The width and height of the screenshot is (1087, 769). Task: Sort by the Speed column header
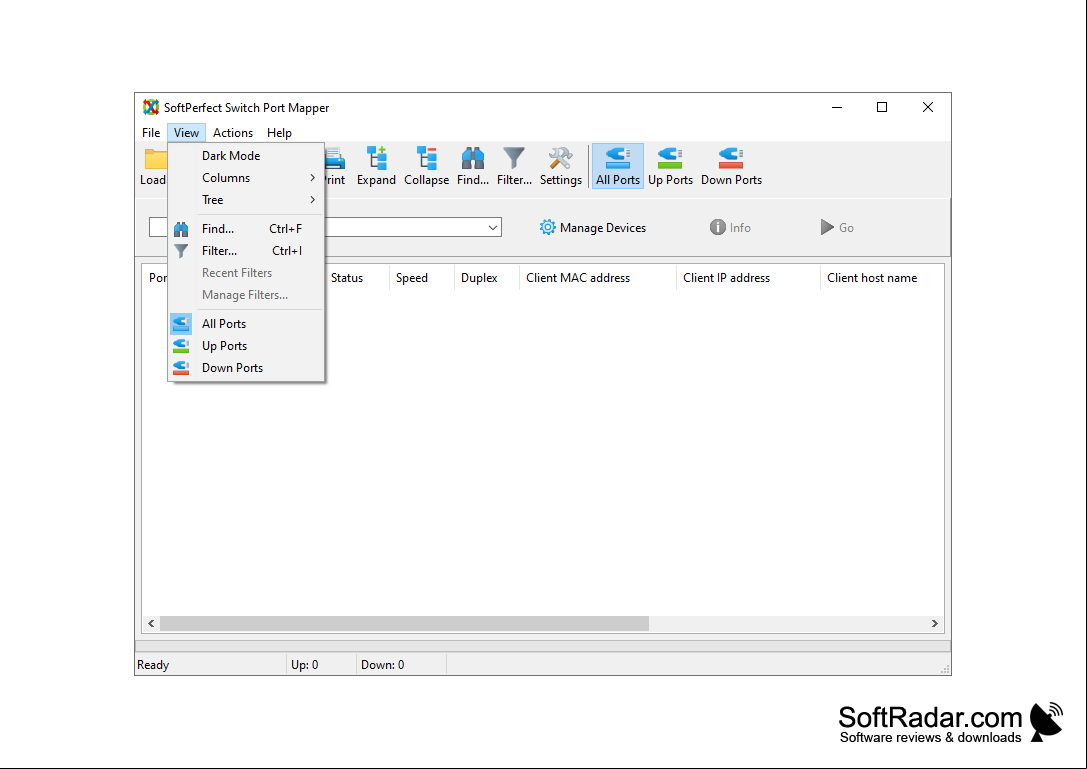coord(421,278)
